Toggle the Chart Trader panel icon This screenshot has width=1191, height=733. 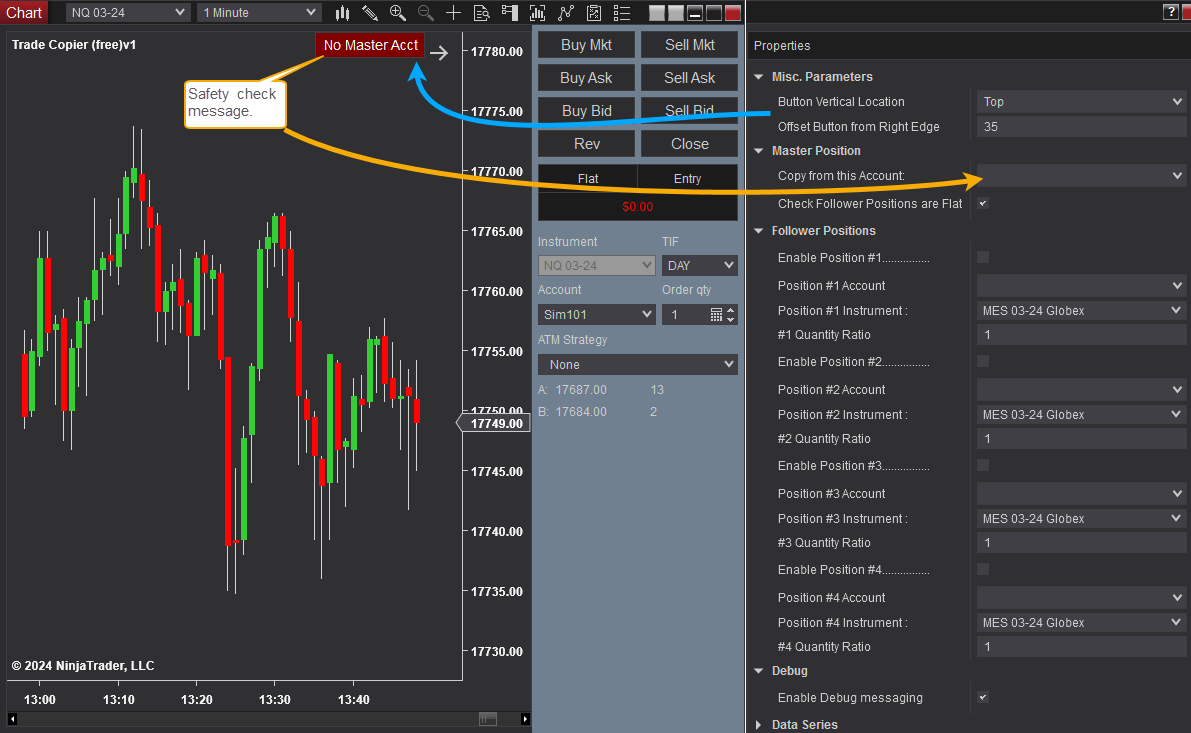click(510, 13)
